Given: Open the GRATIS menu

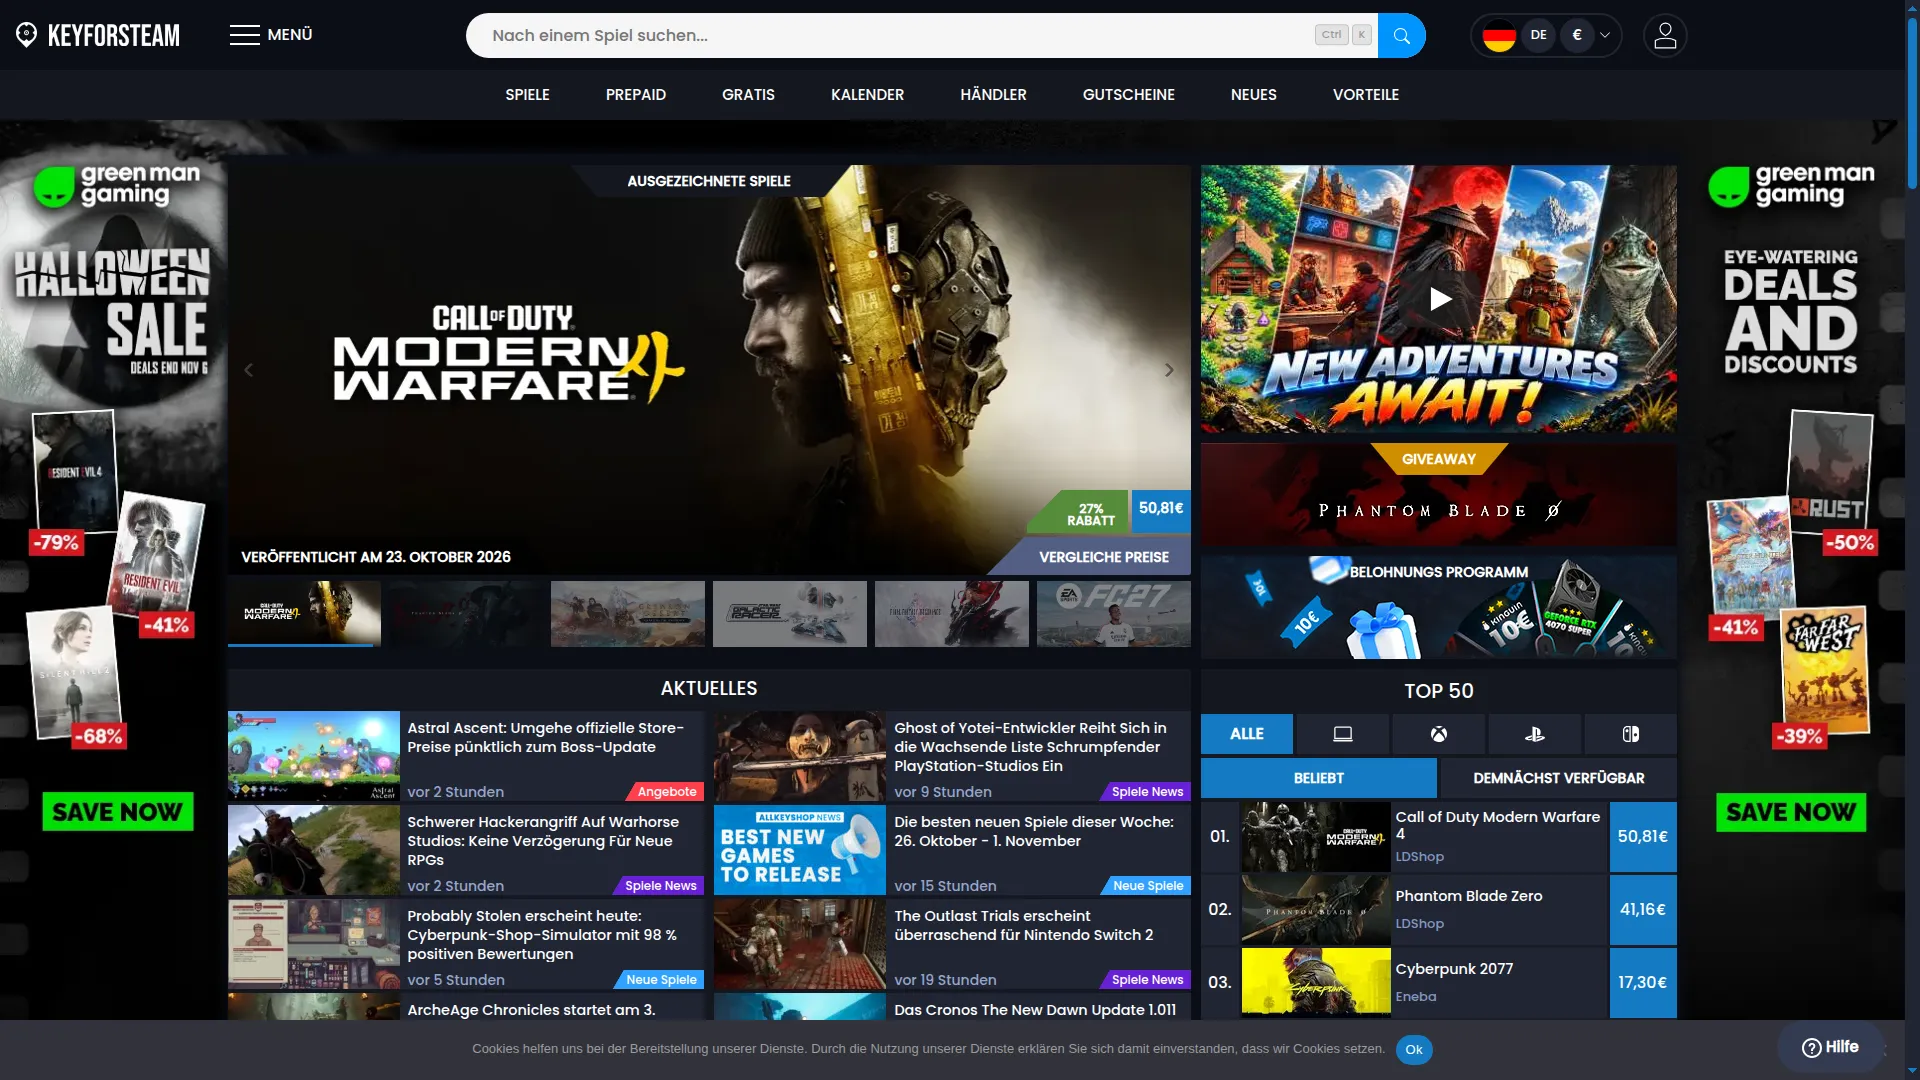Looking at the screenshot, I should pos(748,95).
